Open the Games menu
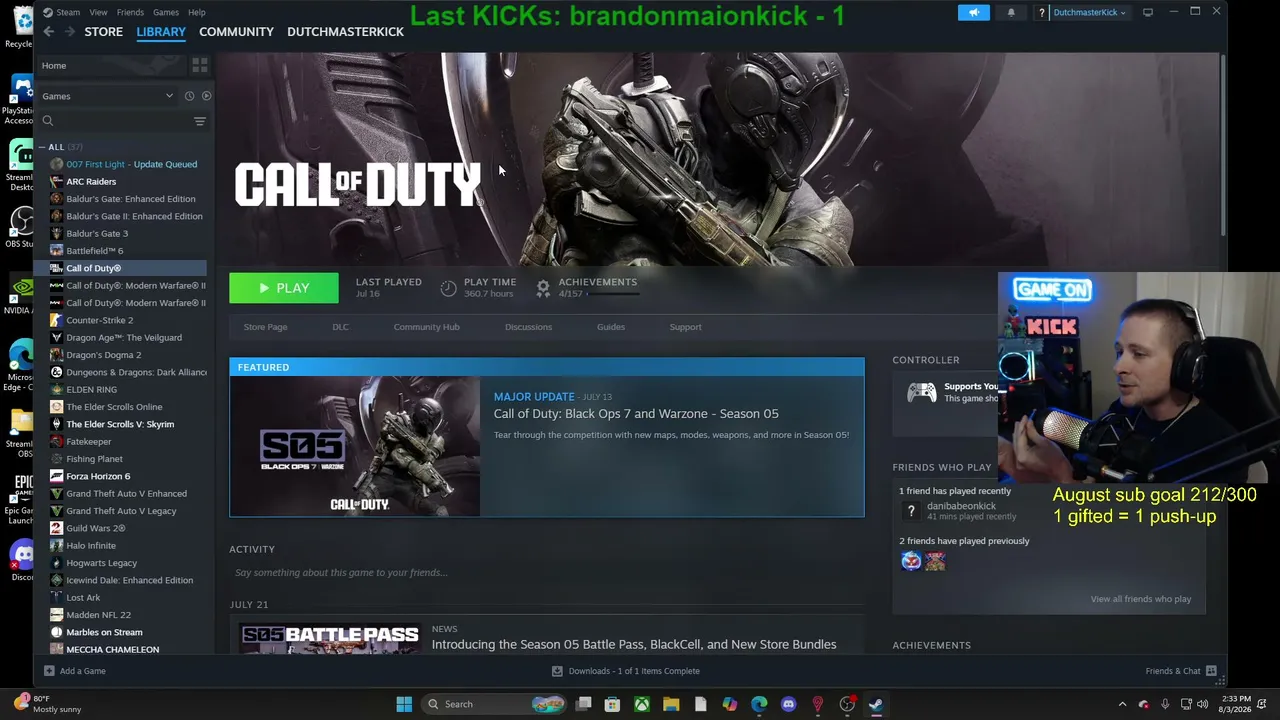This screenshot has height=720, width=1280. pos(166,12)
